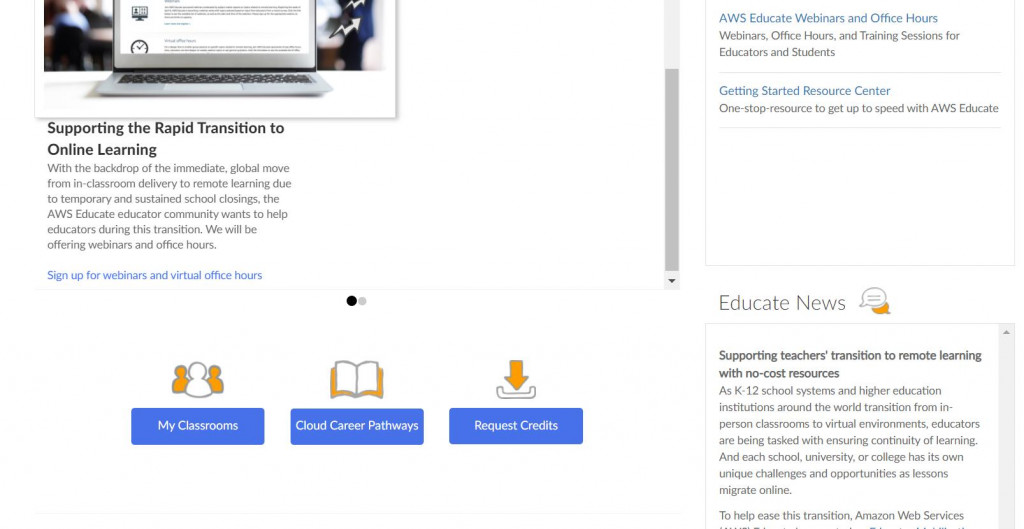Image resolution: width=1024 pixels, height=529 pixels.
Task: Click the news paragraph starting As K-12 school systems
Action: point(849,440)
